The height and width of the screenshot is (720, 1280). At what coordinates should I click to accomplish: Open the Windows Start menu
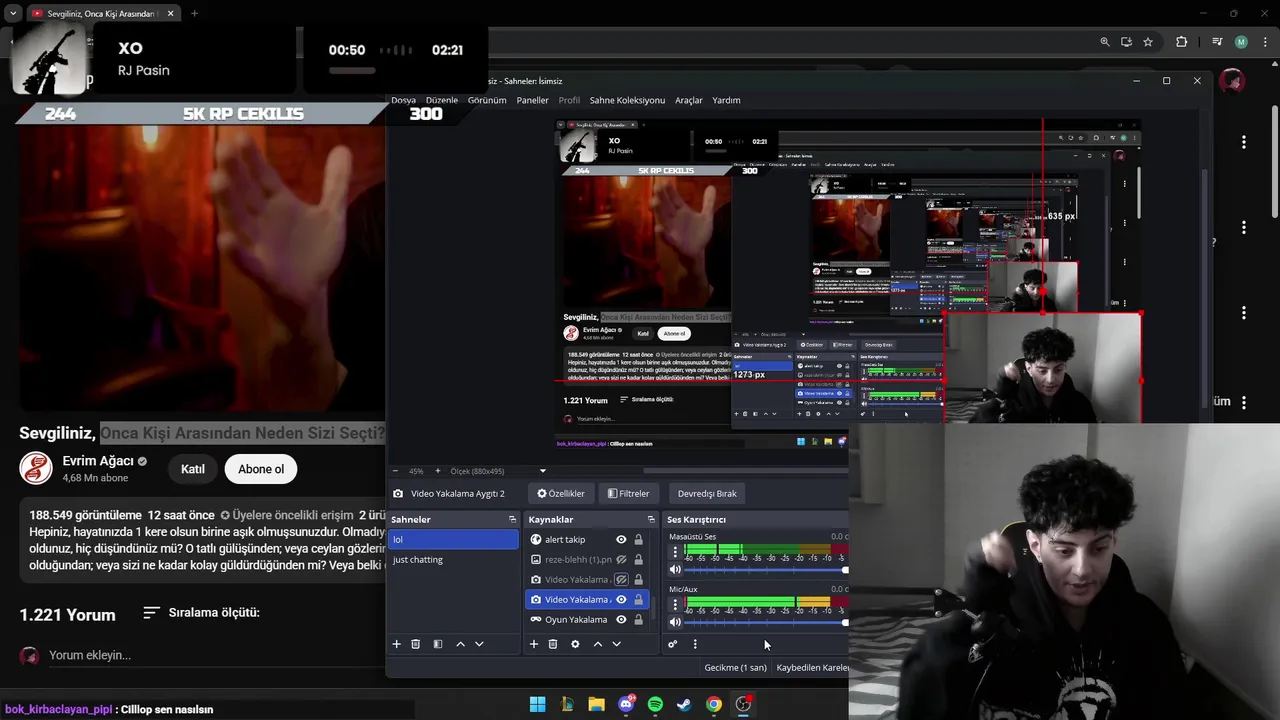click(537, 704)
